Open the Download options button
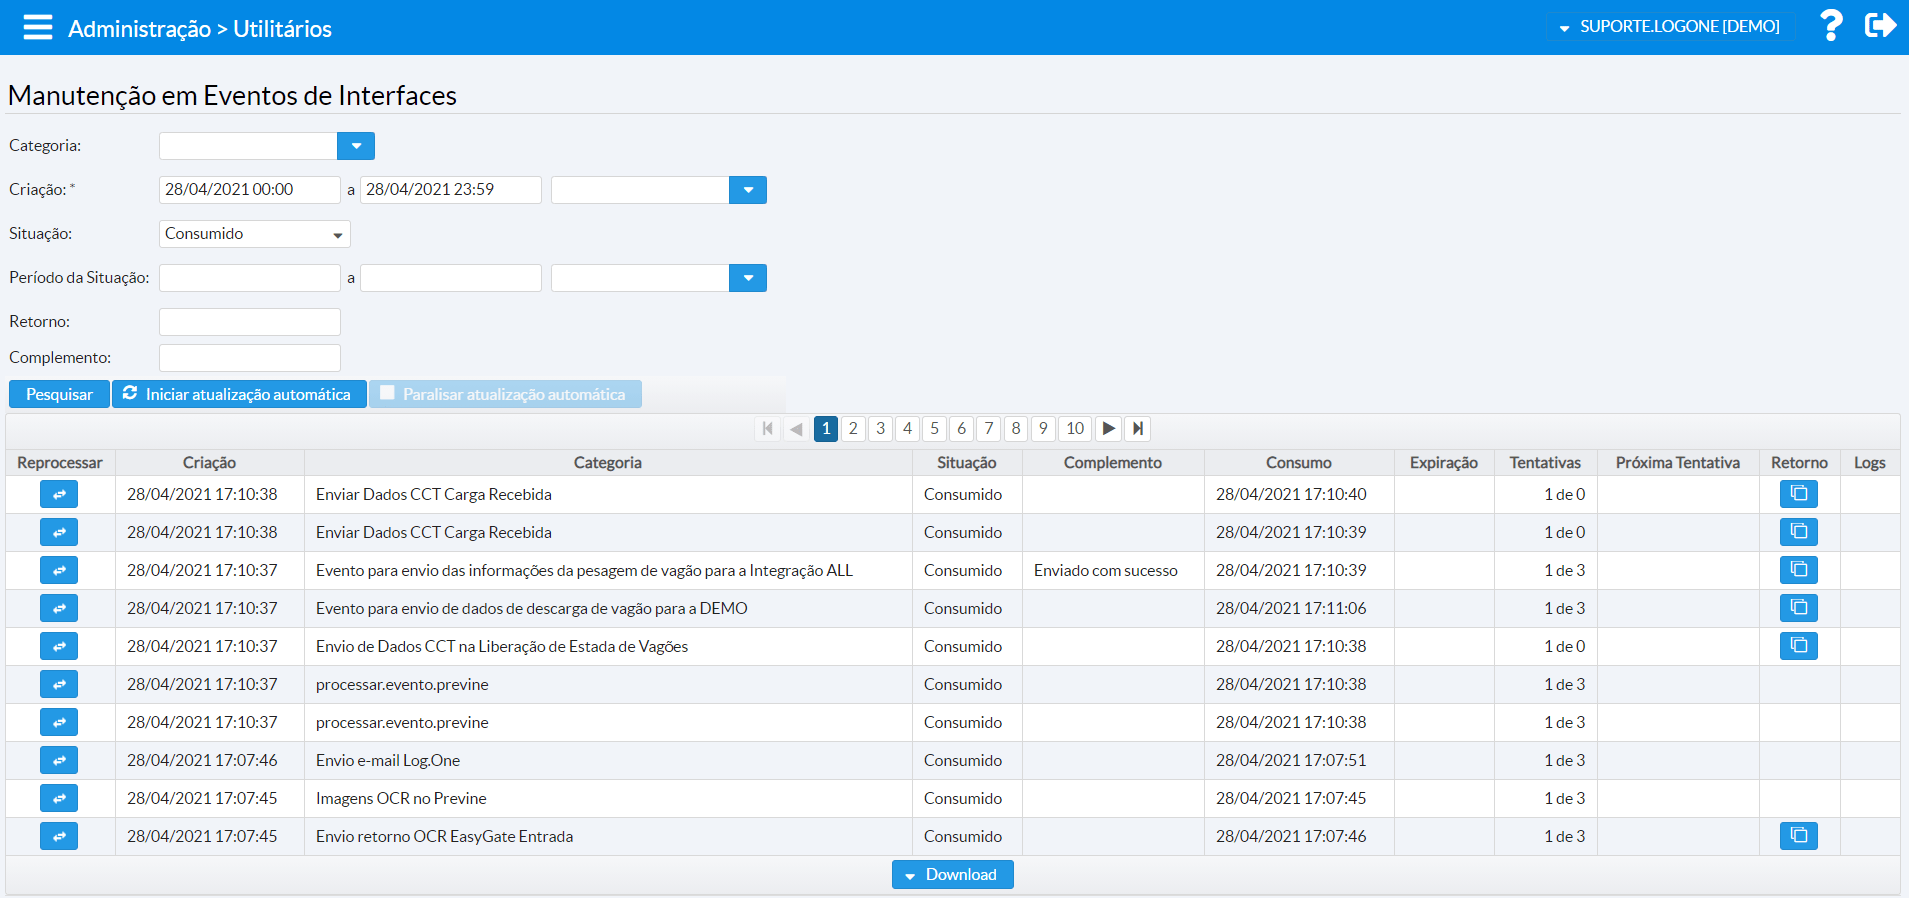The height and width of the screenshot is (898, 1909). click(952, 875)
